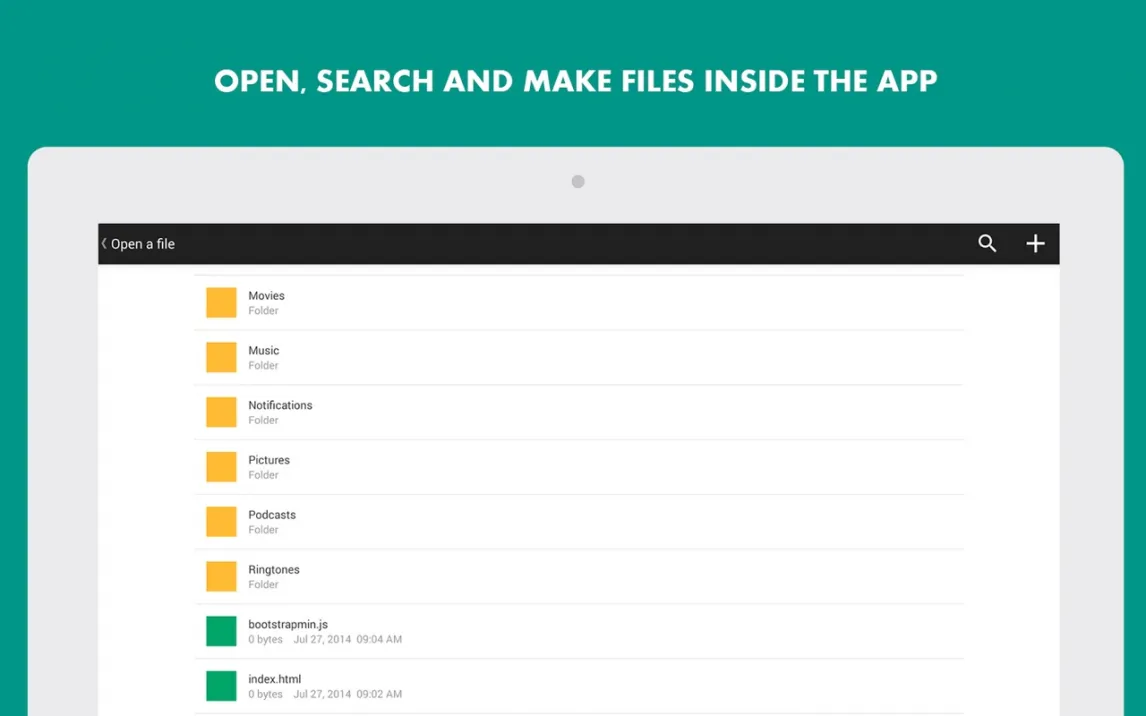Click the green bootstrapmin.js file icon
This screenshot has height=716, width=1146.
pos(221,631)
